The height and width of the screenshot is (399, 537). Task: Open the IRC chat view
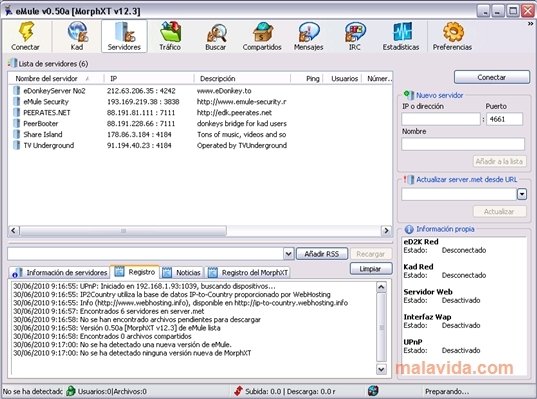355,36
